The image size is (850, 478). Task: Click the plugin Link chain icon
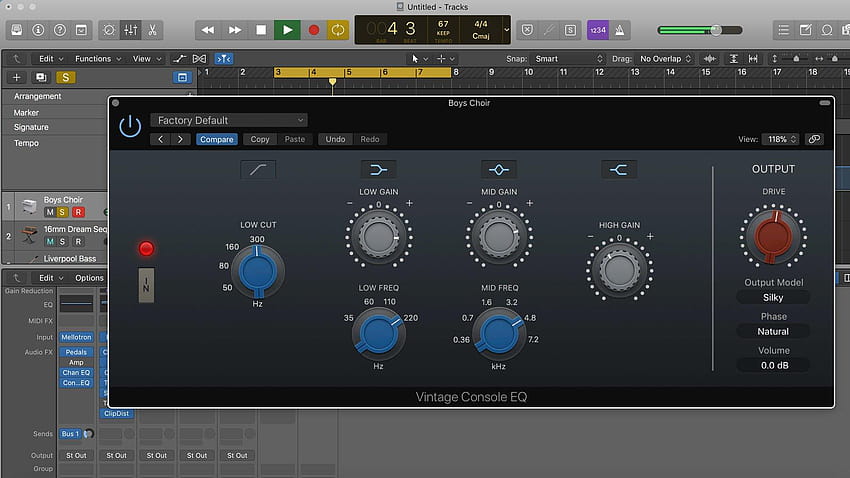tap(814, 139)
